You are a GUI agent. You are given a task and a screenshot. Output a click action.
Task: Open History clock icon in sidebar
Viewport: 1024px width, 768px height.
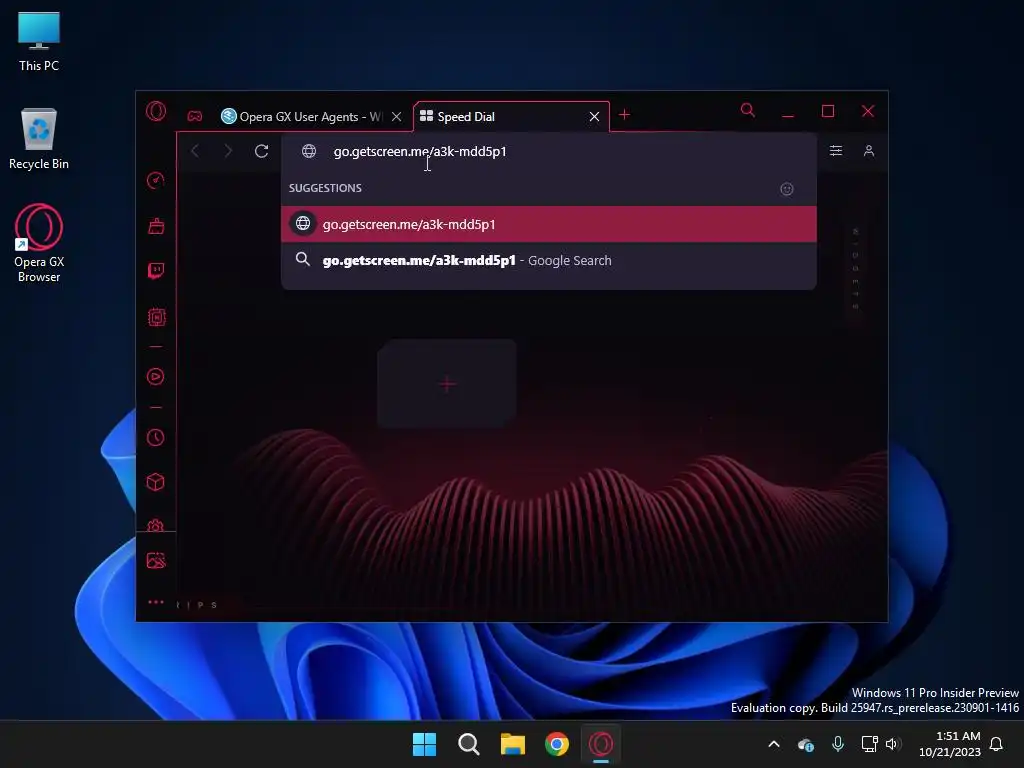(x=155, y=438)
